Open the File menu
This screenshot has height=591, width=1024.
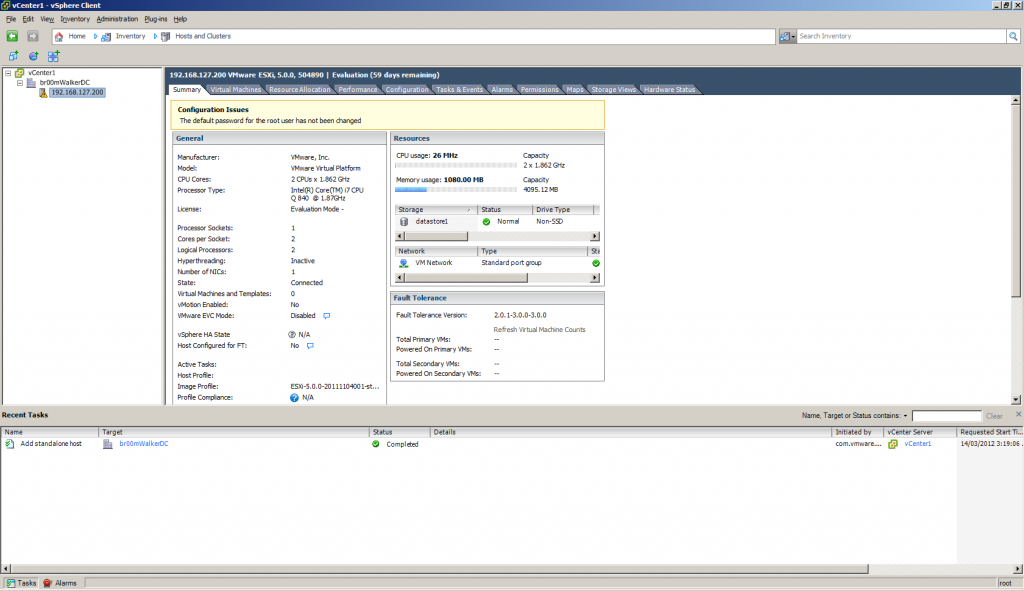[10, 19]
